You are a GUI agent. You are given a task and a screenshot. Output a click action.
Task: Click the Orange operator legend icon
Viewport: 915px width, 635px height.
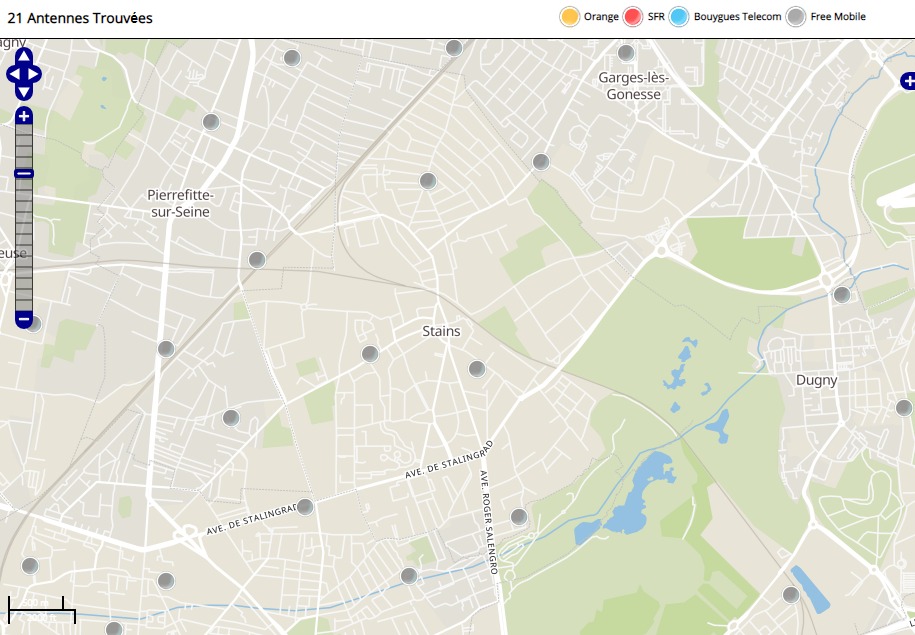click(570, 16)
